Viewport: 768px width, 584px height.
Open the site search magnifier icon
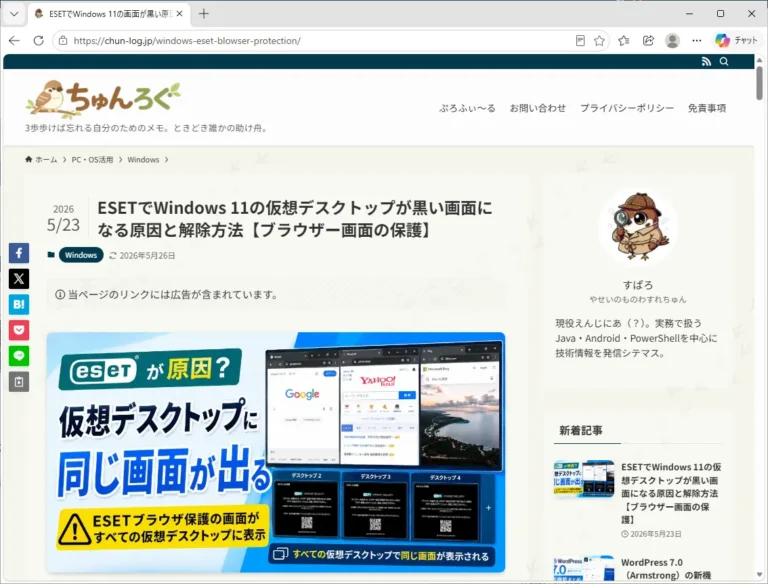coord(724,62)
